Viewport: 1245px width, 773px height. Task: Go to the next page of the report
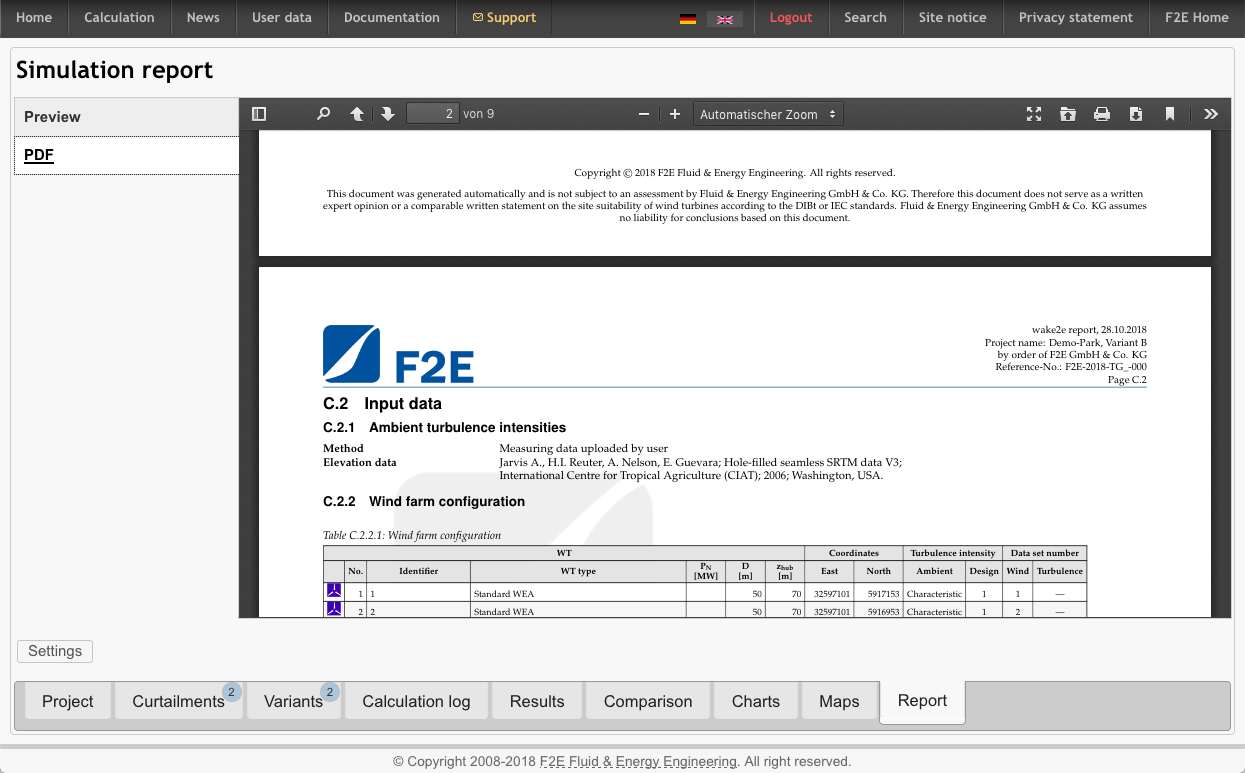coord(388,113)
